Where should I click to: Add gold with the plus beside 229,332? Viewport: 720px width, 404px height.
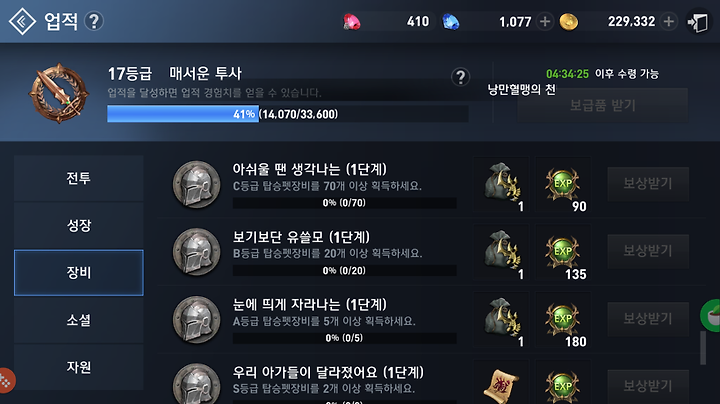click(x=669, y=22)
